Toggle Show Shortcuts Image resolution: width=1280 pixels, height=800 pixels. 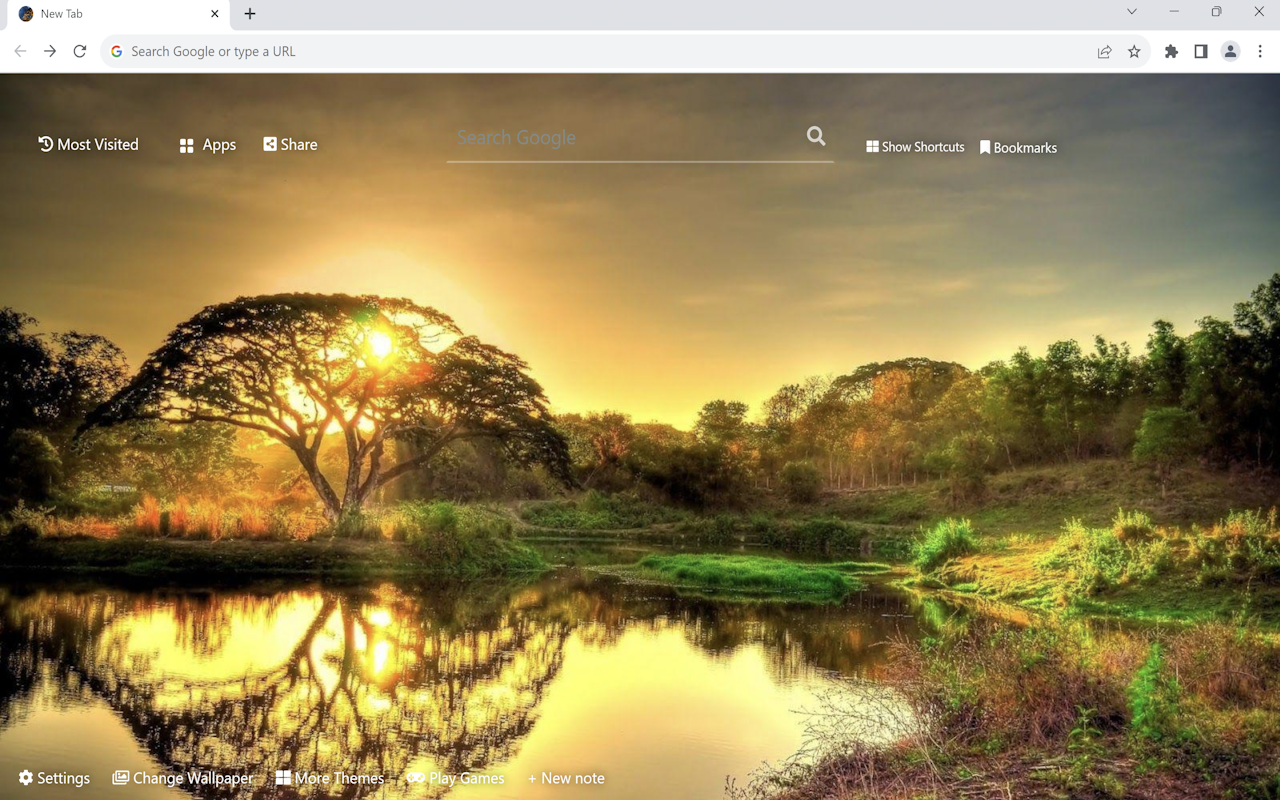[914, 147]
